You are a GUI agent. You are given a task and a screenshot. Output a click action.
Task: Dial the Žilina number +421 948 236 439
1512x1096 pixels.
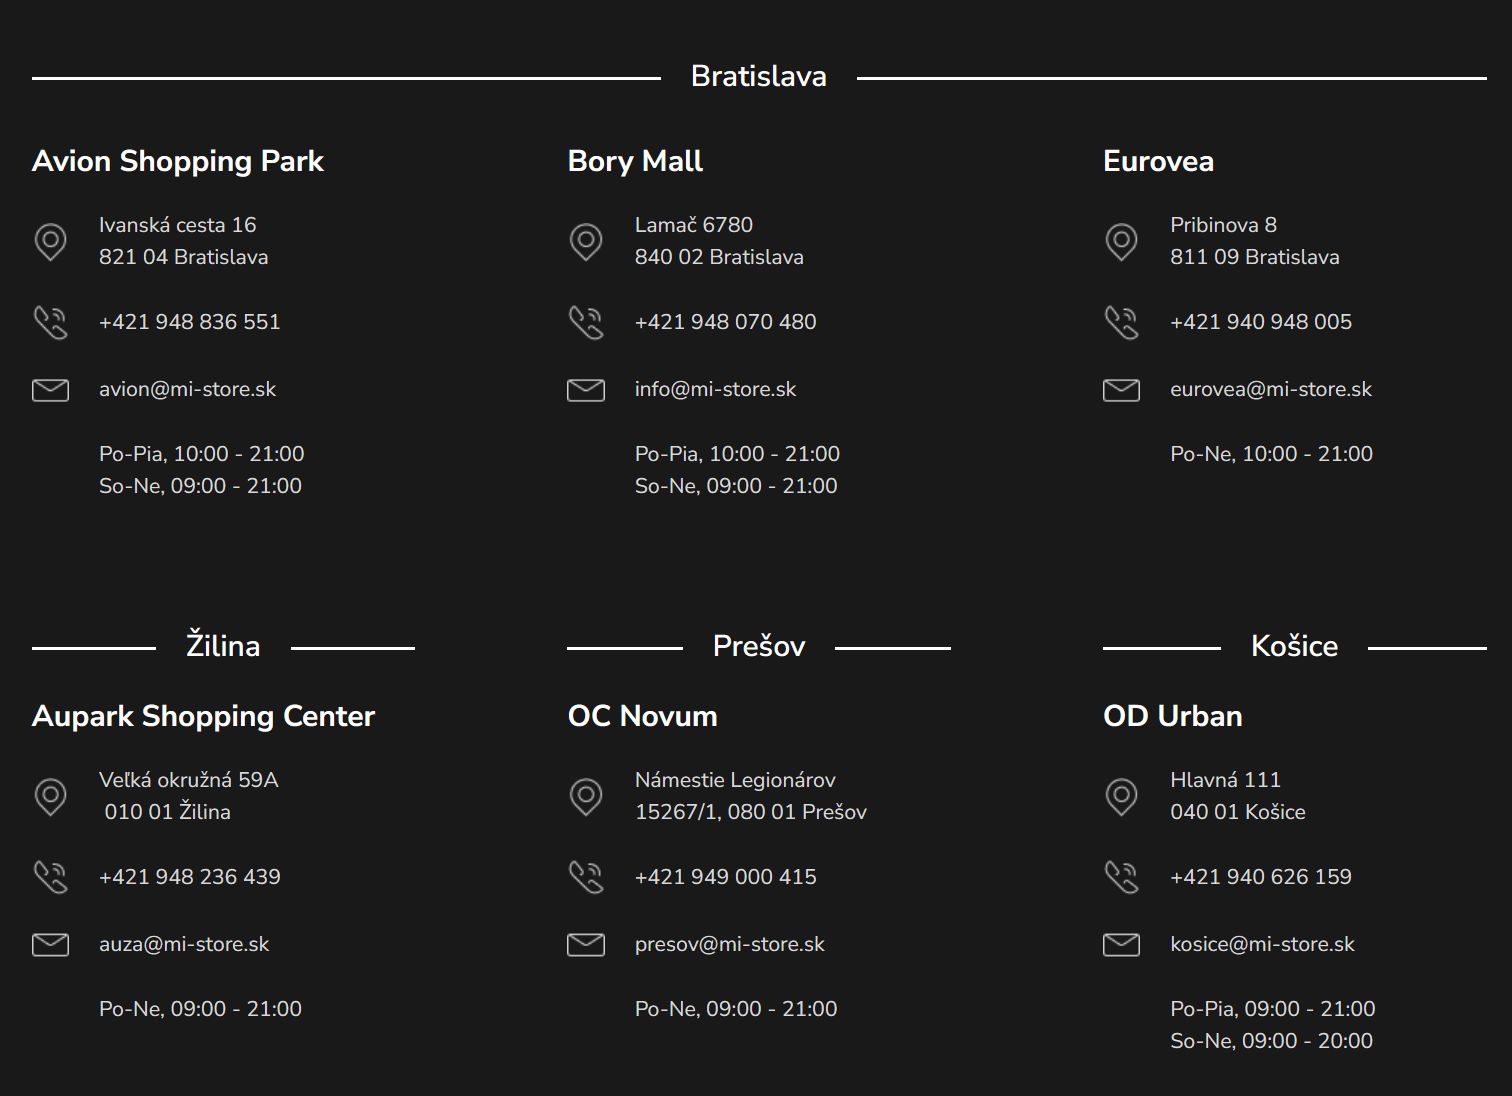pos(189,877)
